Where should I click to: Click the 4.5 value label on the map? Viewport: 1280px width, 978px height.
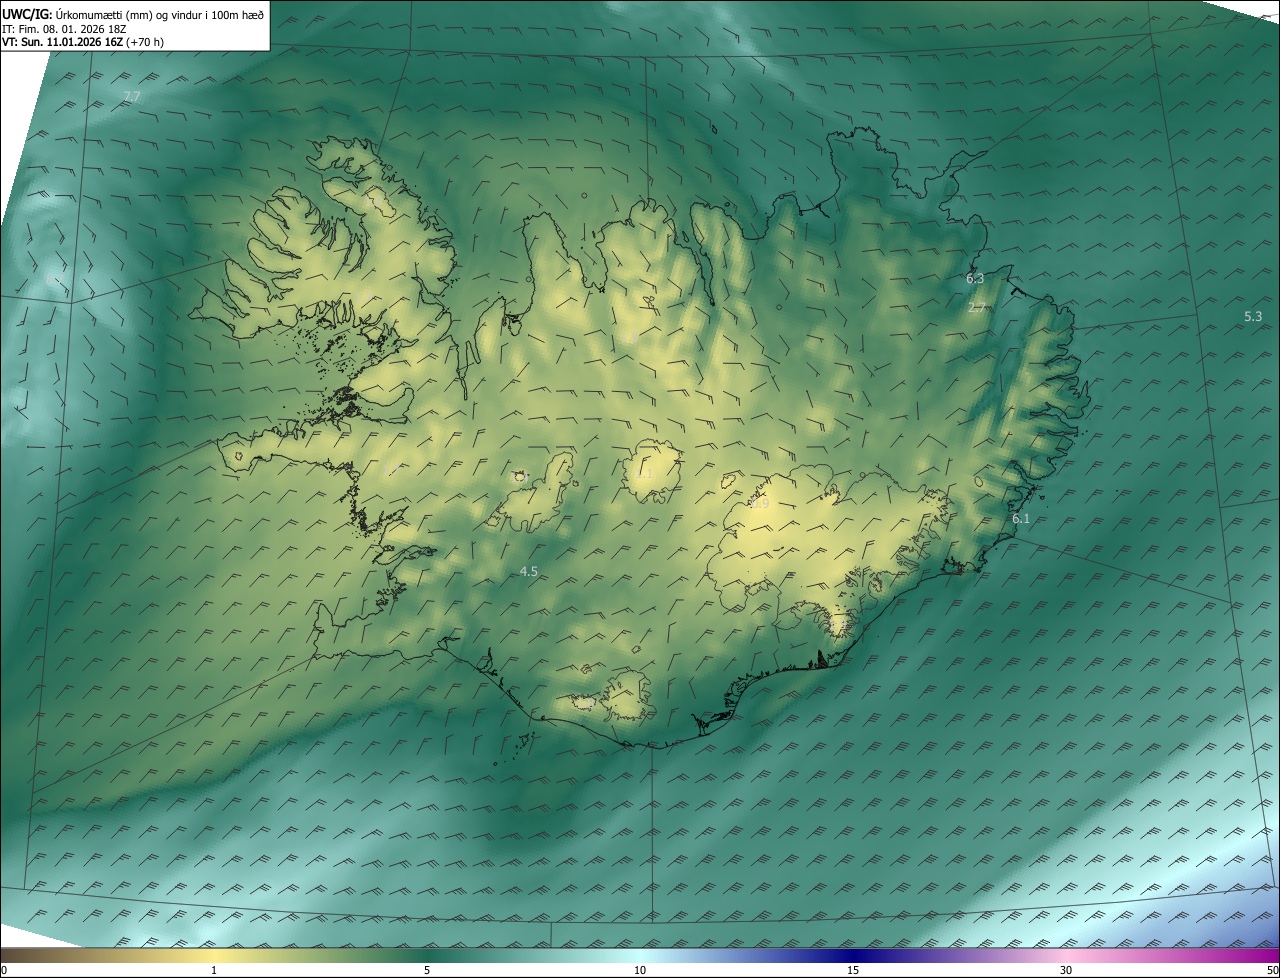pyautogui.click(x=529, y=571)
